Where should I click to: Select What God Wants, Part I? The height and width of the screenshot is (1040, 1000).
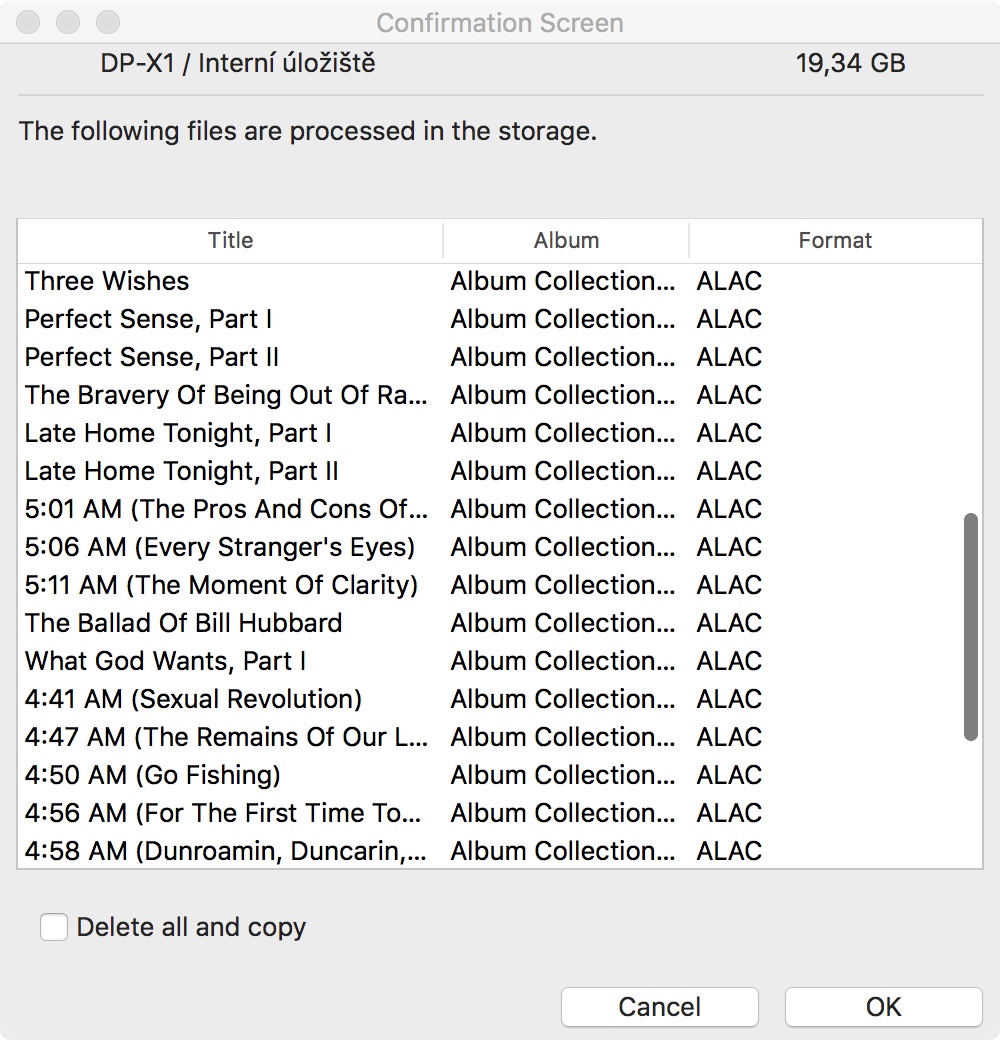(x=165, y=661)
